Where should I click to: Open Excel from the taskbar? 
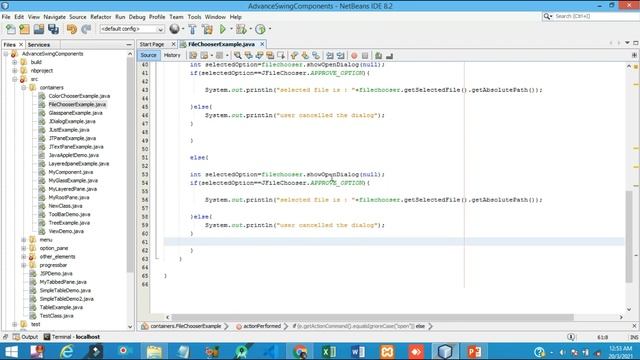329,351
